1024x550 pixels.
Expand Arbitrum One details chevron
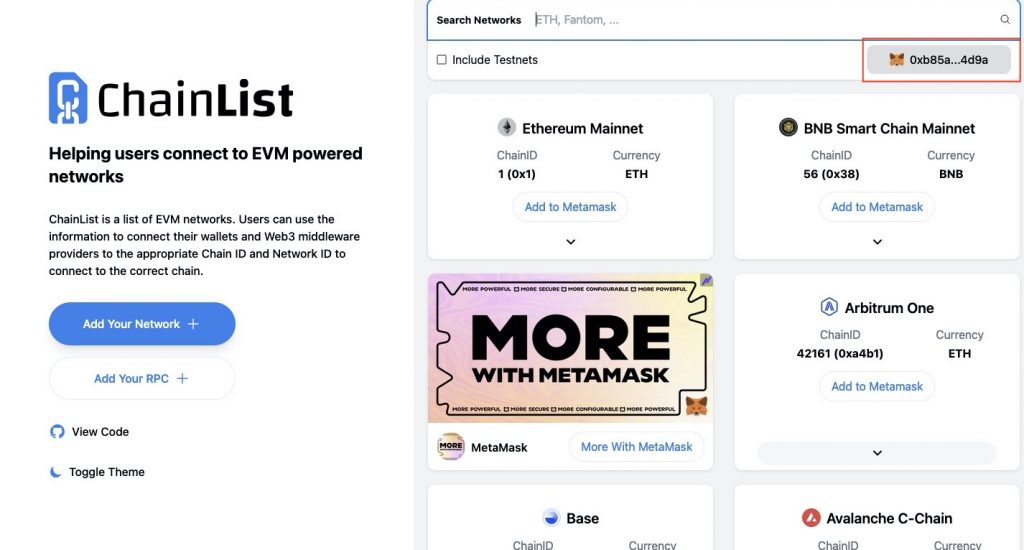(x=877, y=453)
